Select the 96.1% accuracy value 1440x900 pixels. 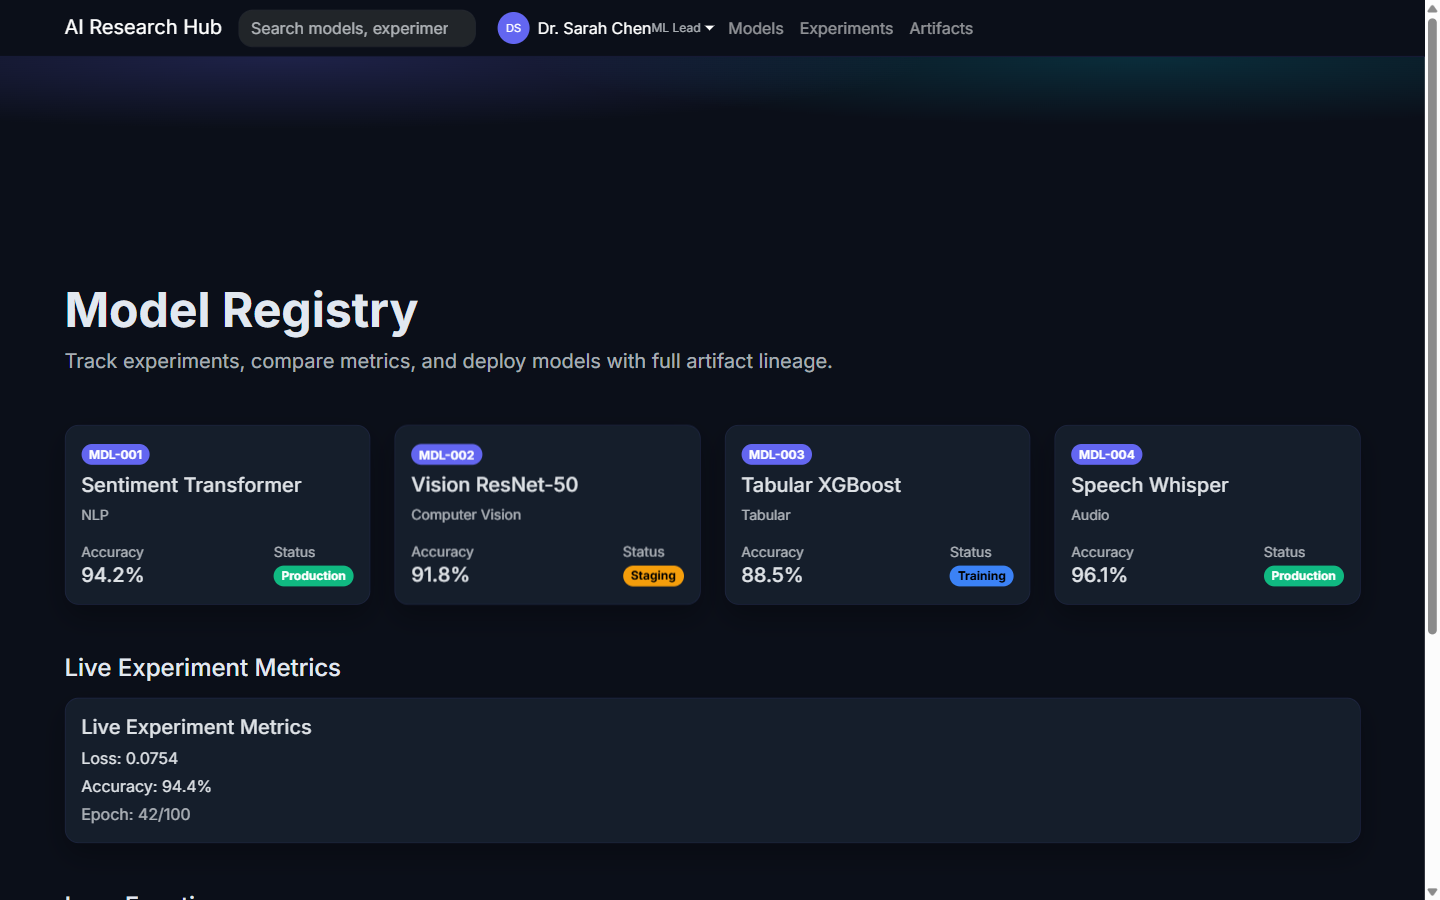(1099, 575)
